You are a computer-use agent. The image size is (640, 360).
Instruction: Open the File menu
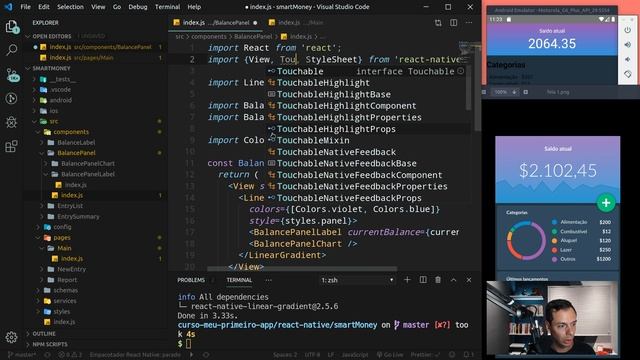[x=25, y=7]
